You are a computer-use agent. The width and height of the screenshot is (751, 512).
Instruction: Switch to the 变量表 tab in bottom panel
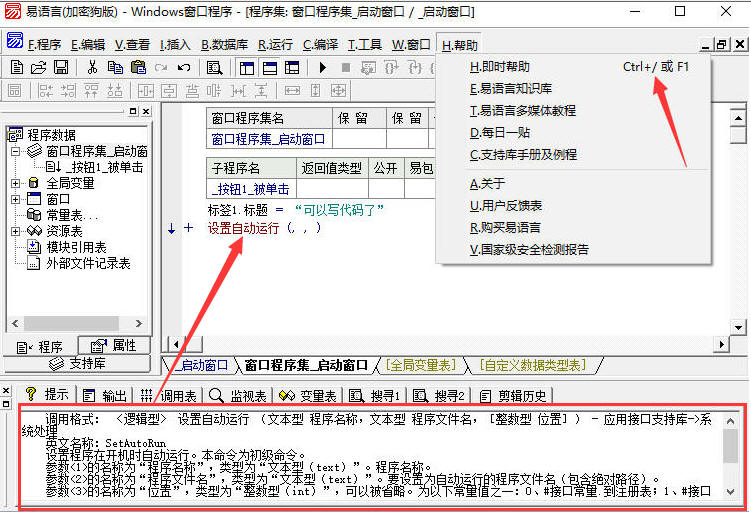307,396
